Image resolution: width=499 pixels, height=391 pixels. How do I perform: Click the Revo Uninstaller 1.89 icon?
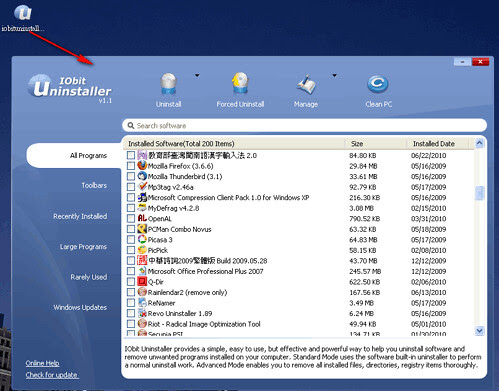coord(142,313)
